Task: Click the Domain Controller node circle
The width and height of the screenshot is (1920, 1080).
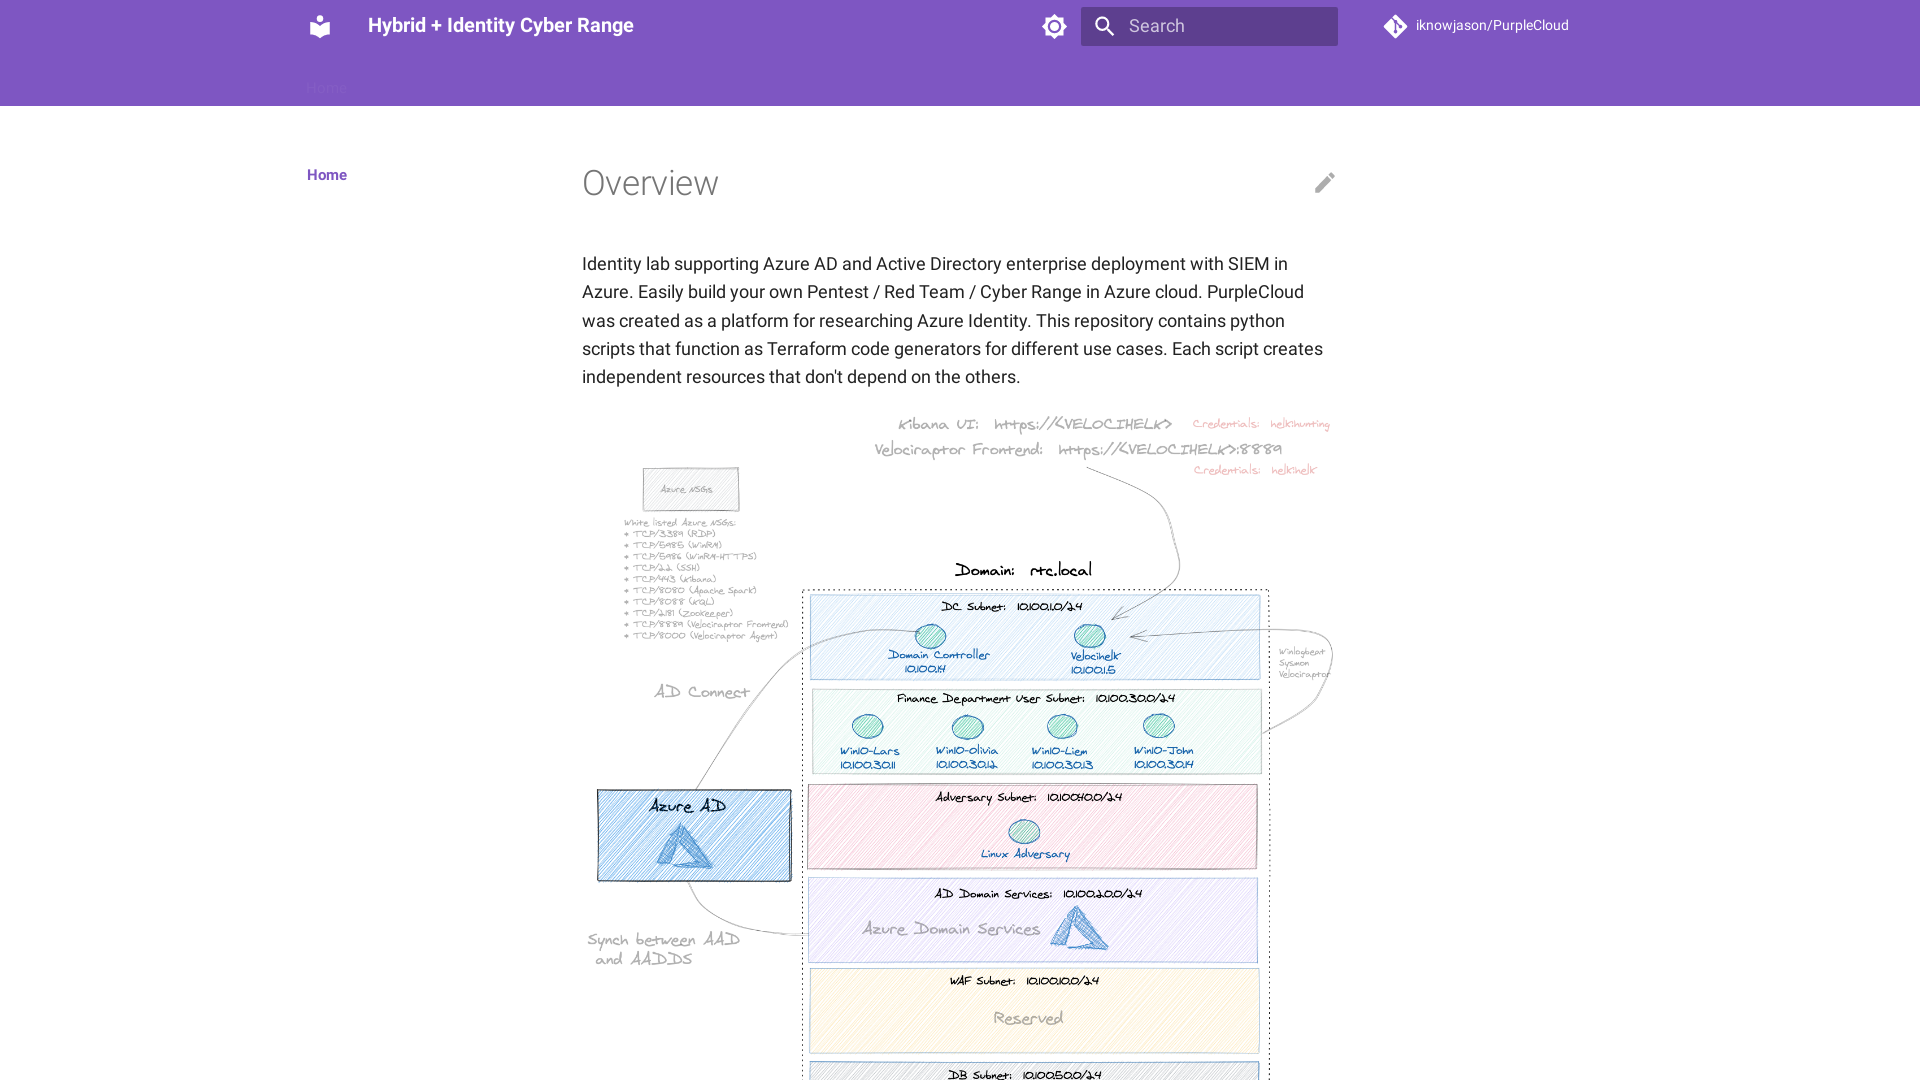Action: tap(930, 636)
